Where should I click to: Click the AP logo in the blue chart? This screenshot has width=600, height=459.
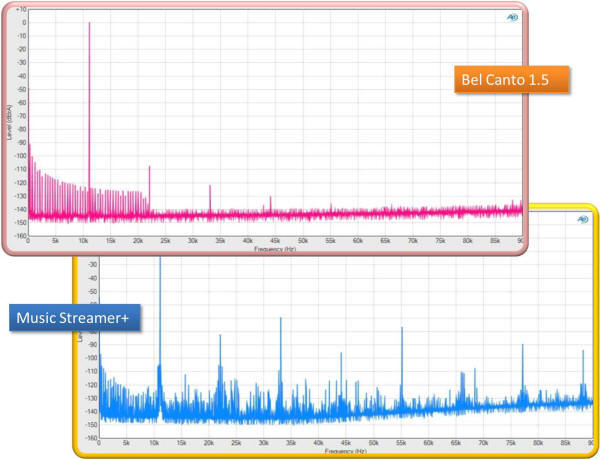tap(582, 219)
